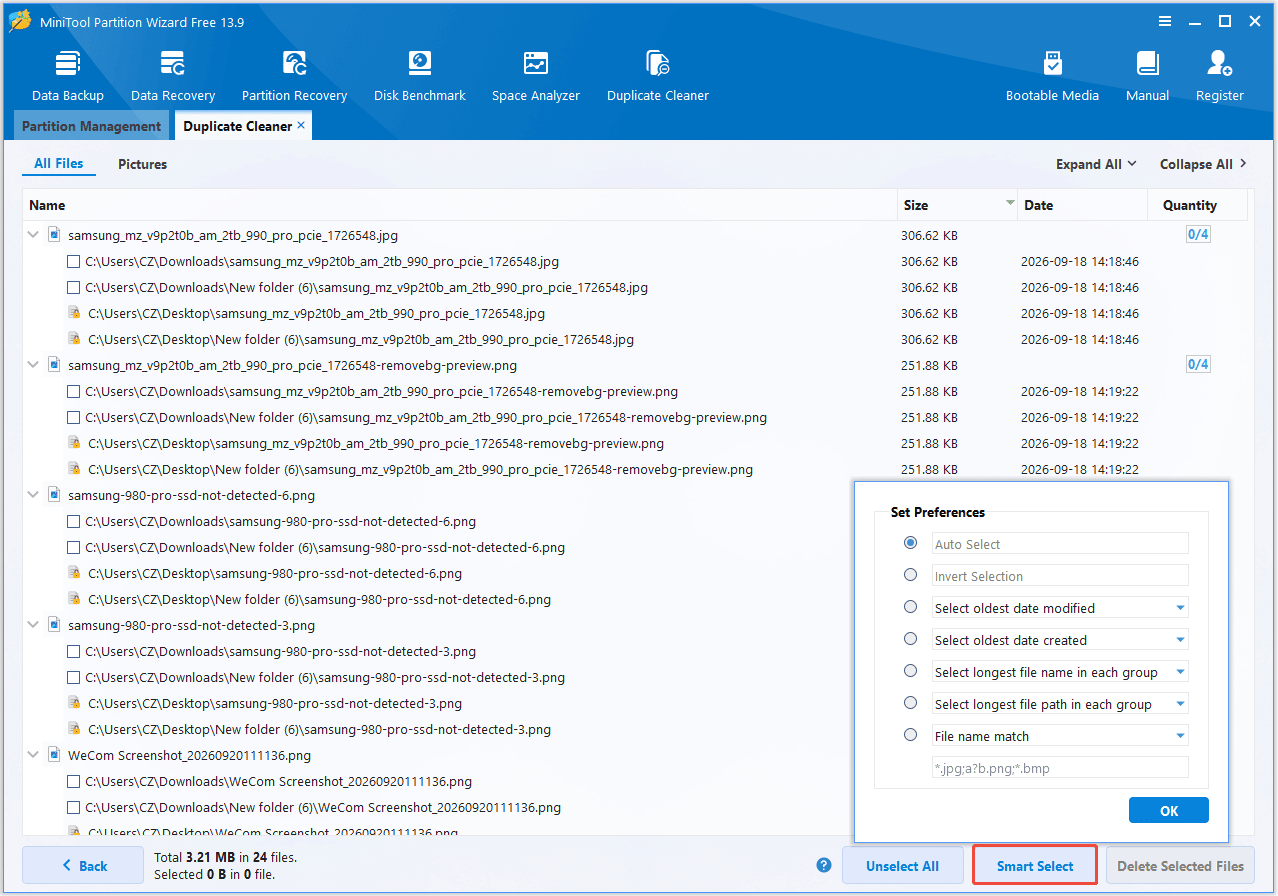Open Space Analyzer

click(x=536, y=76)
